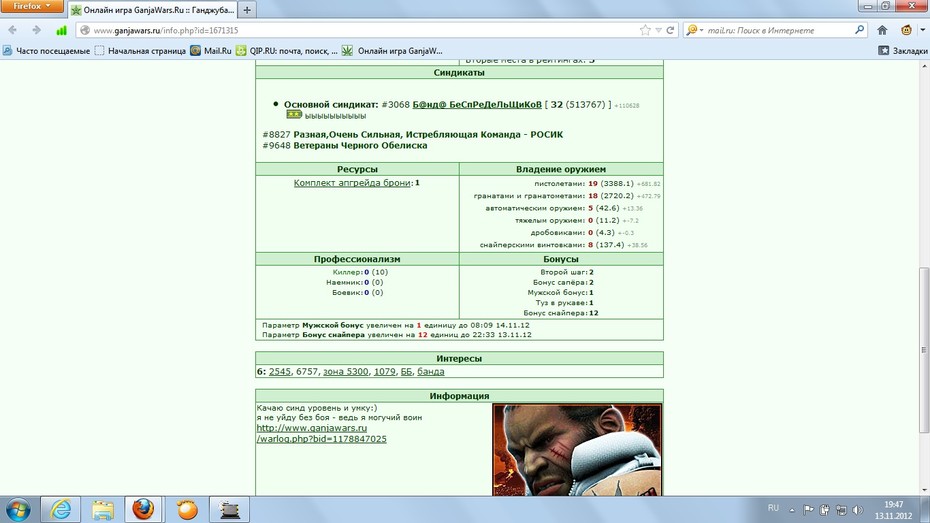Bookmark this page with star icon
The width and height of the screenshot is (930, 523).
pos(645,30)
